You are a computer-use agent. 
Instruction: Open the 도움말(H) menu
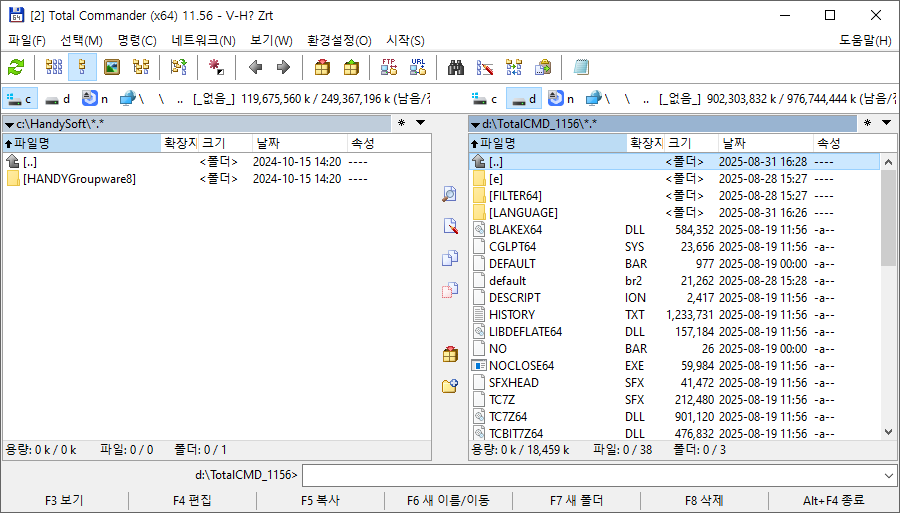pos(866,41)
